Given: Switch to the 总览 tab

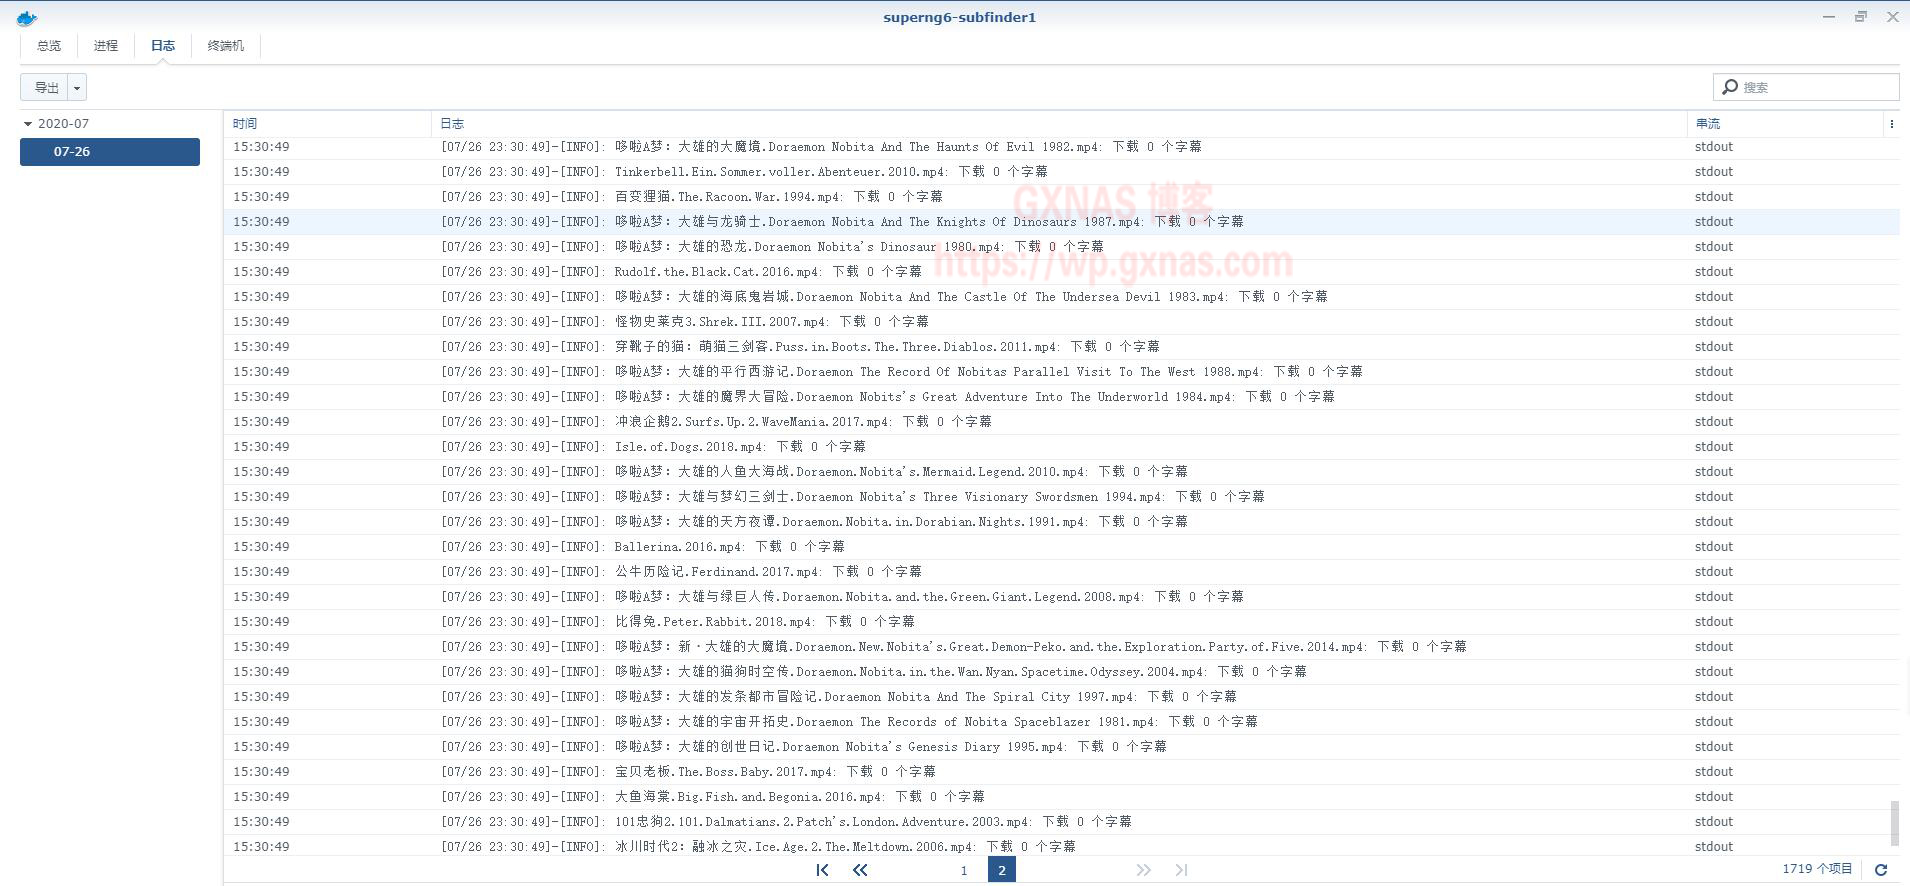Looking at the screenshot, I should (49, 46).
